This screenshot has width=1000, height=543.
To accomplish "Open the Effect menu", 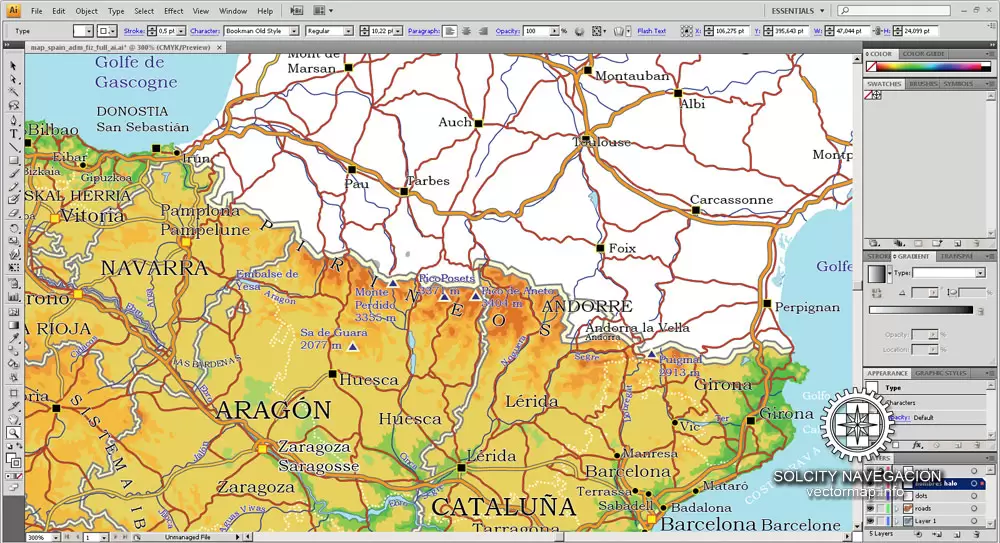I will 173,11.
